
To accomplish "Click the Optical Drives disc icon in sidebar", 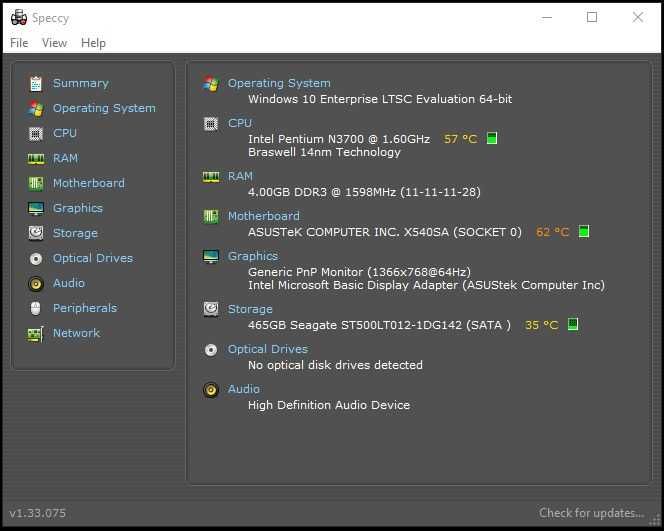I will click(x=36, y=258).
